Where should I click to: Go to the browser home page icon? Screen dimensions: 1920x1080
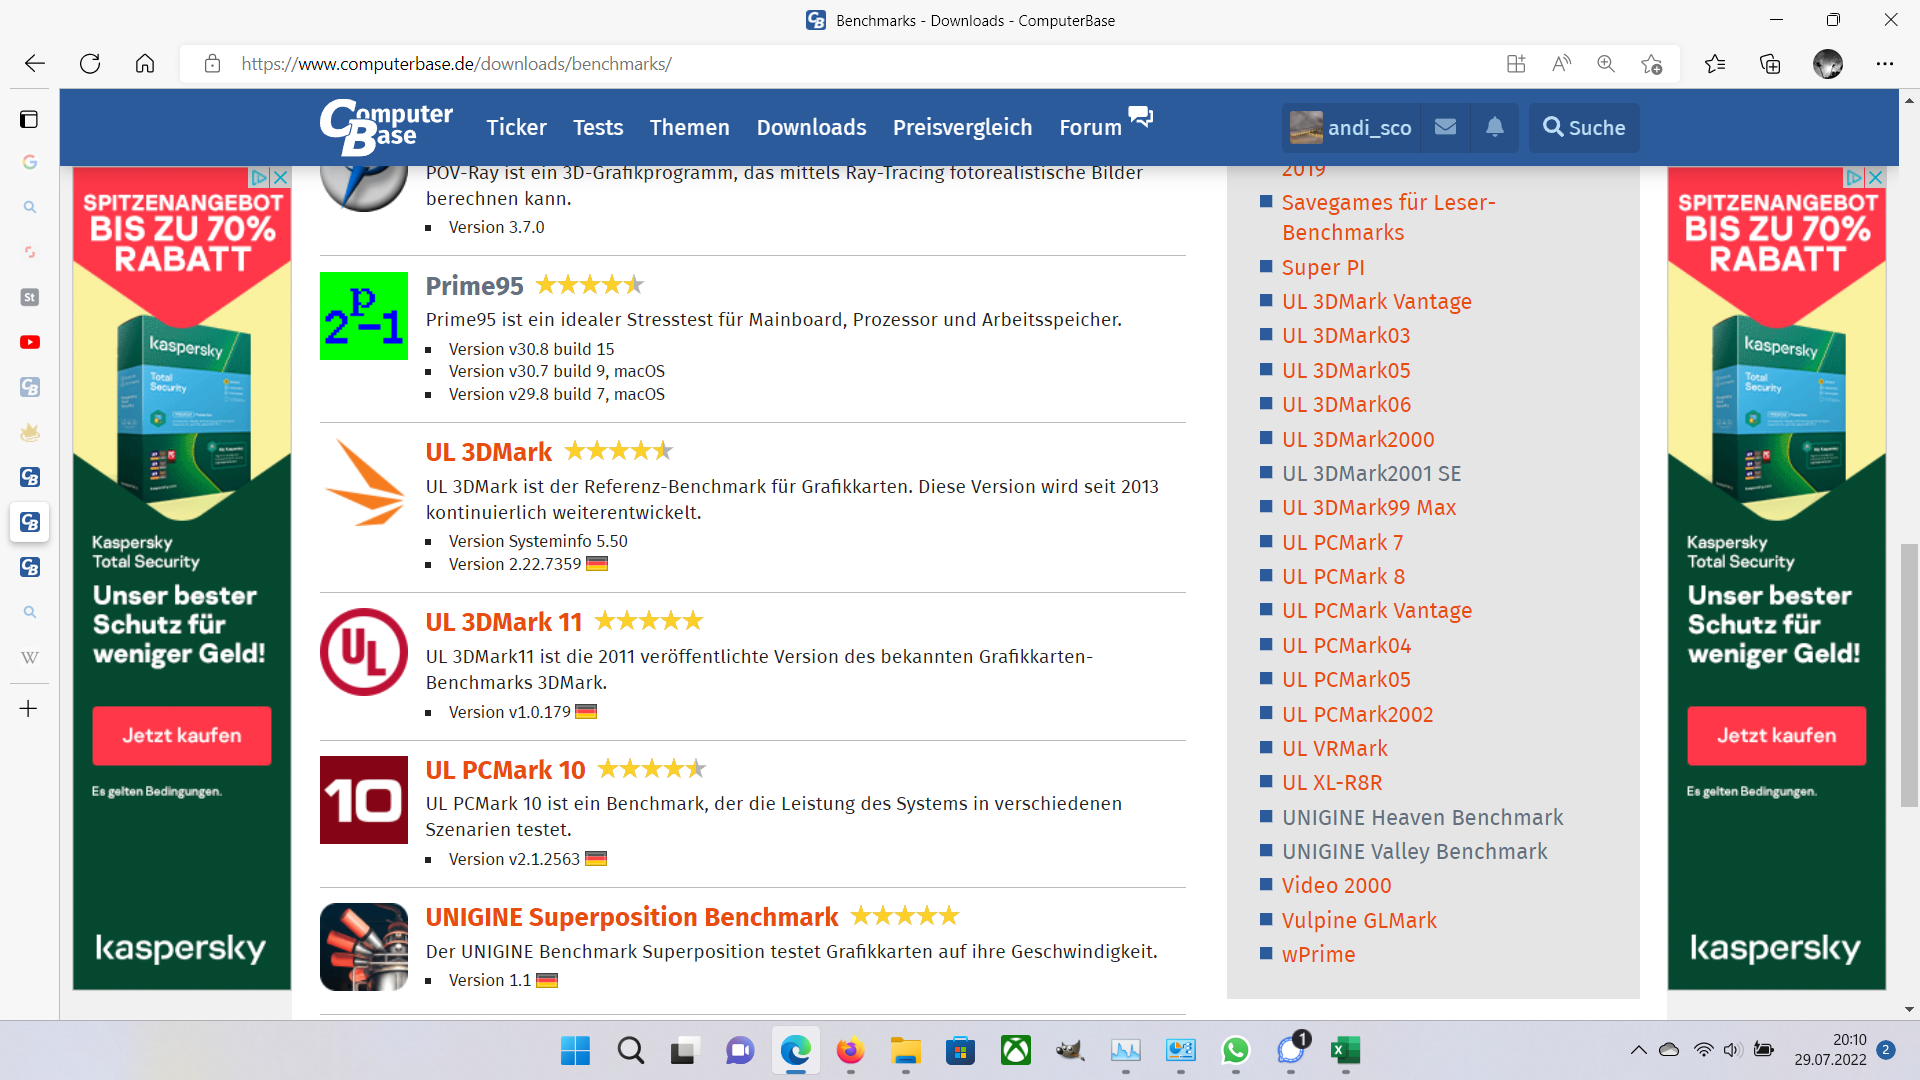coord(145,64)
